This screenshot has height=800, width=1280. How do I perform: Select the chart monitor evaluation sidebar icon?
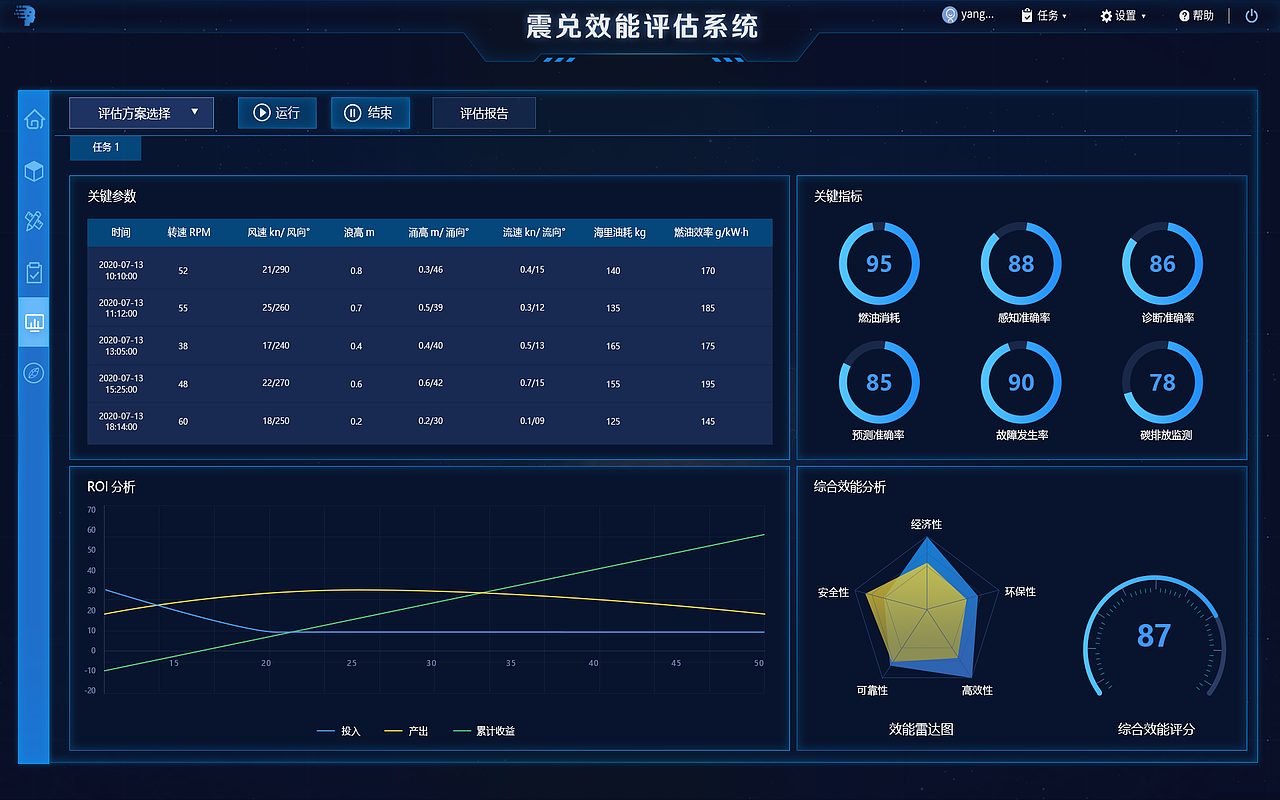34,322
